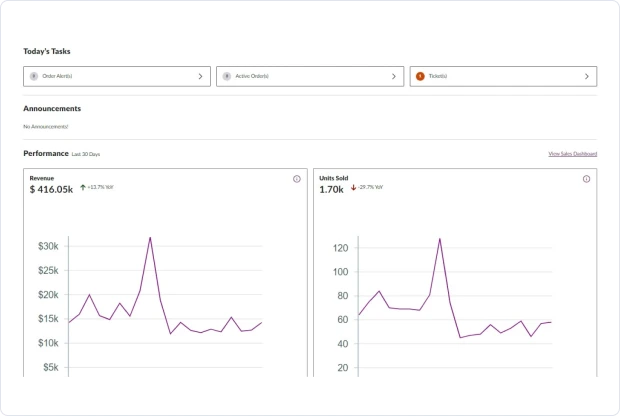Click the Units Sold chart peak point
620x416 pixels.
point(440,239)
